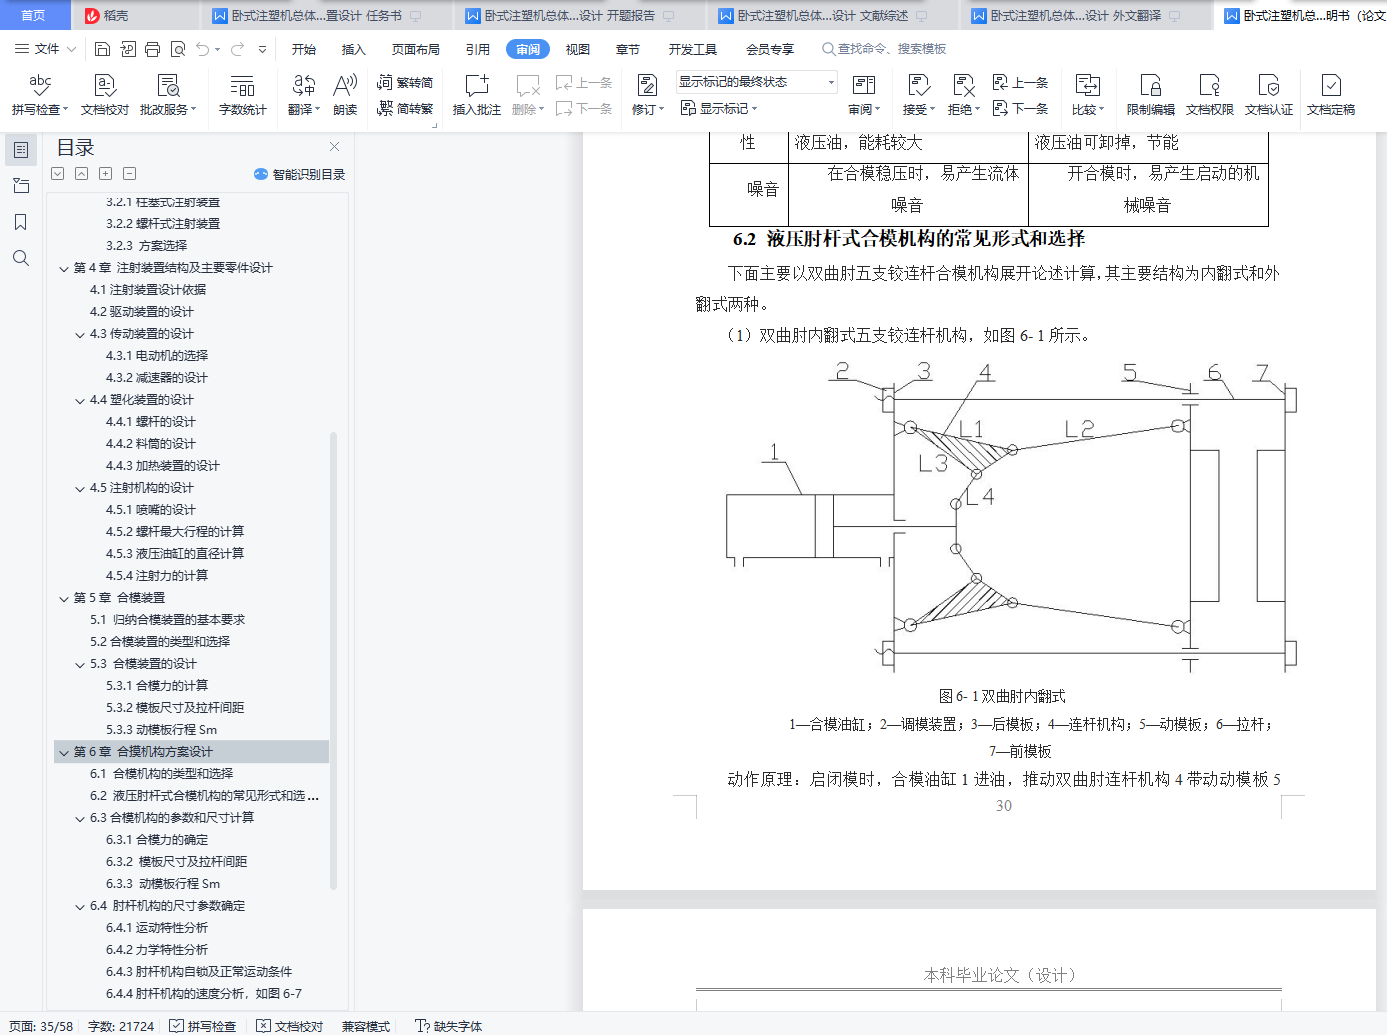Open the 开始 ribbon tab
Image resolution: width=1387 pixels, height=1035 pixels.
(303, 49)
